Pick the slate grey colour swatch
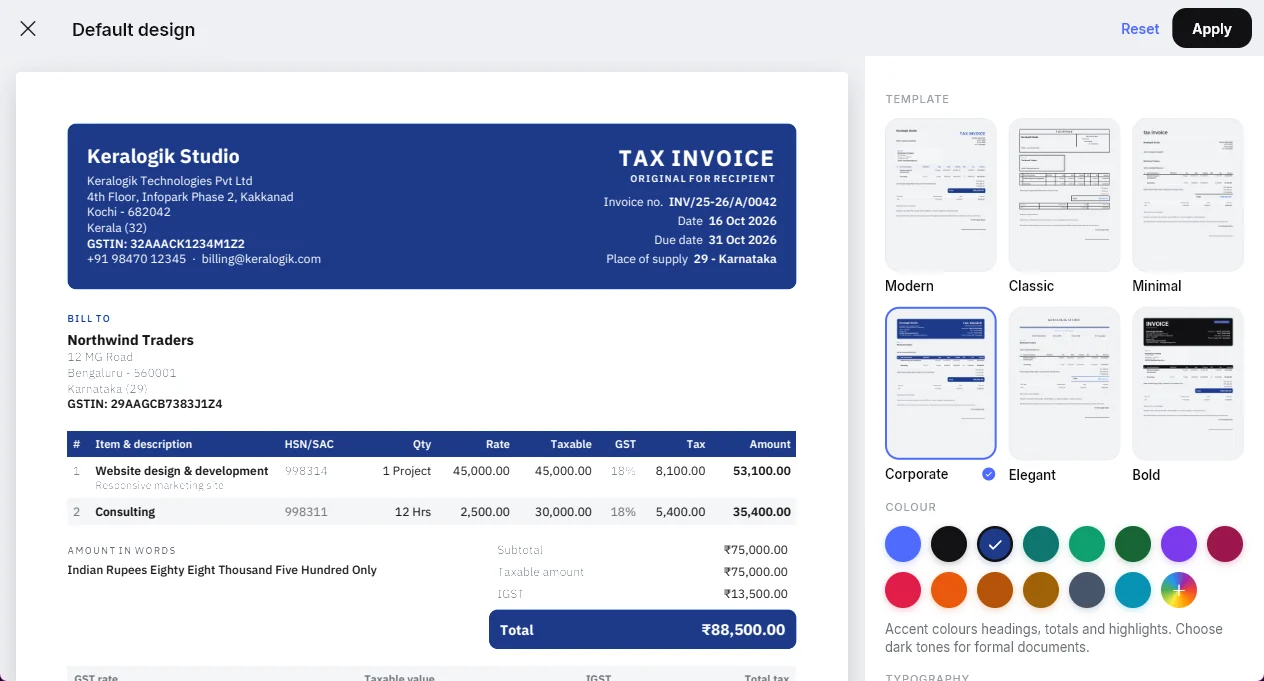The height and width of the screenshot is (681, 1264). pos(1087,590)
